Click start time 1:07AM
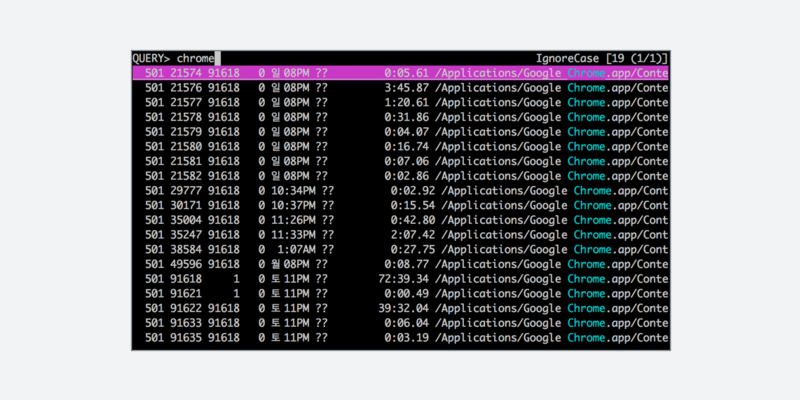The width and height of the screenshot is (800, 400). (x=296, y=250)
